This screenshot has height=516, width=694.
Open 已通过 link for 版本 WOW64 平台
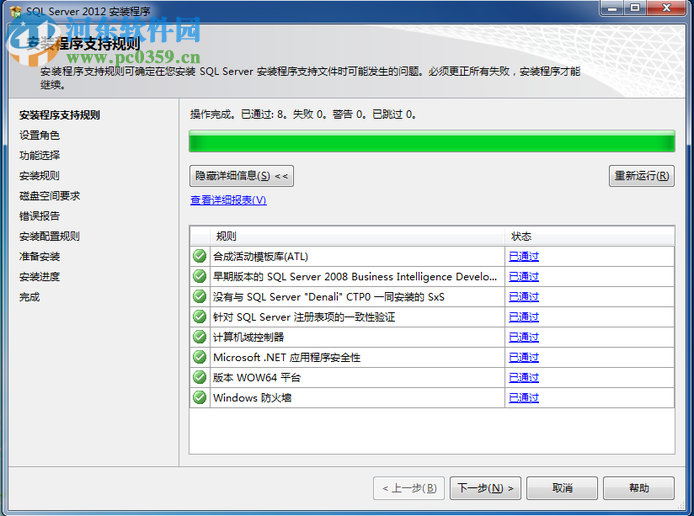coord(524,377)
